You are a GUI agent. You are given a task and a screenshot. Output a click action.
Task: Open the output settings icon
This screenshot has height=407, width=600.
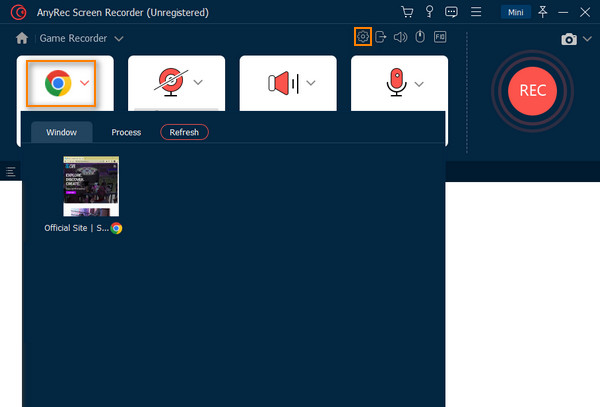pyautogui.click(x=380, y=37)
